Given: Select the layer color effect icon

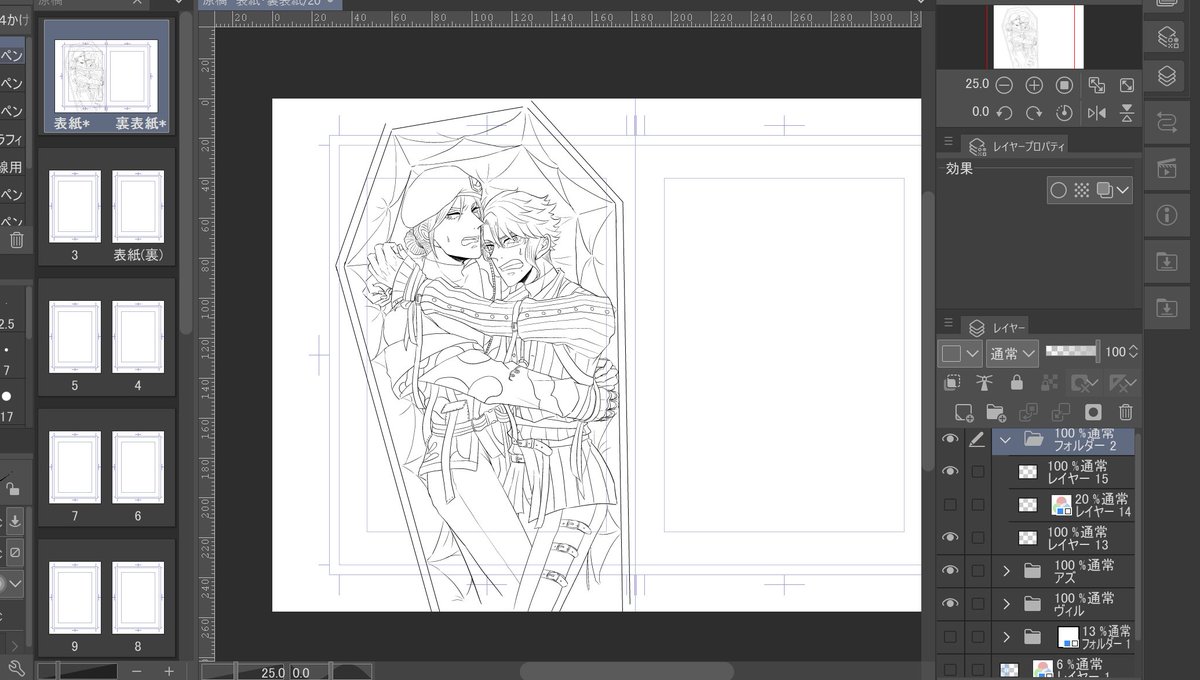Looking at the screenshot, I should pyautogui.click(x=1105, y=190).
